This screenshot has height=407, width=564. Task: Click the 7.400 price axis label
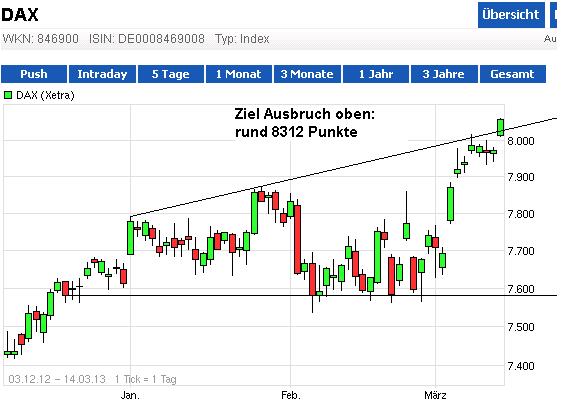coord(521,366)
